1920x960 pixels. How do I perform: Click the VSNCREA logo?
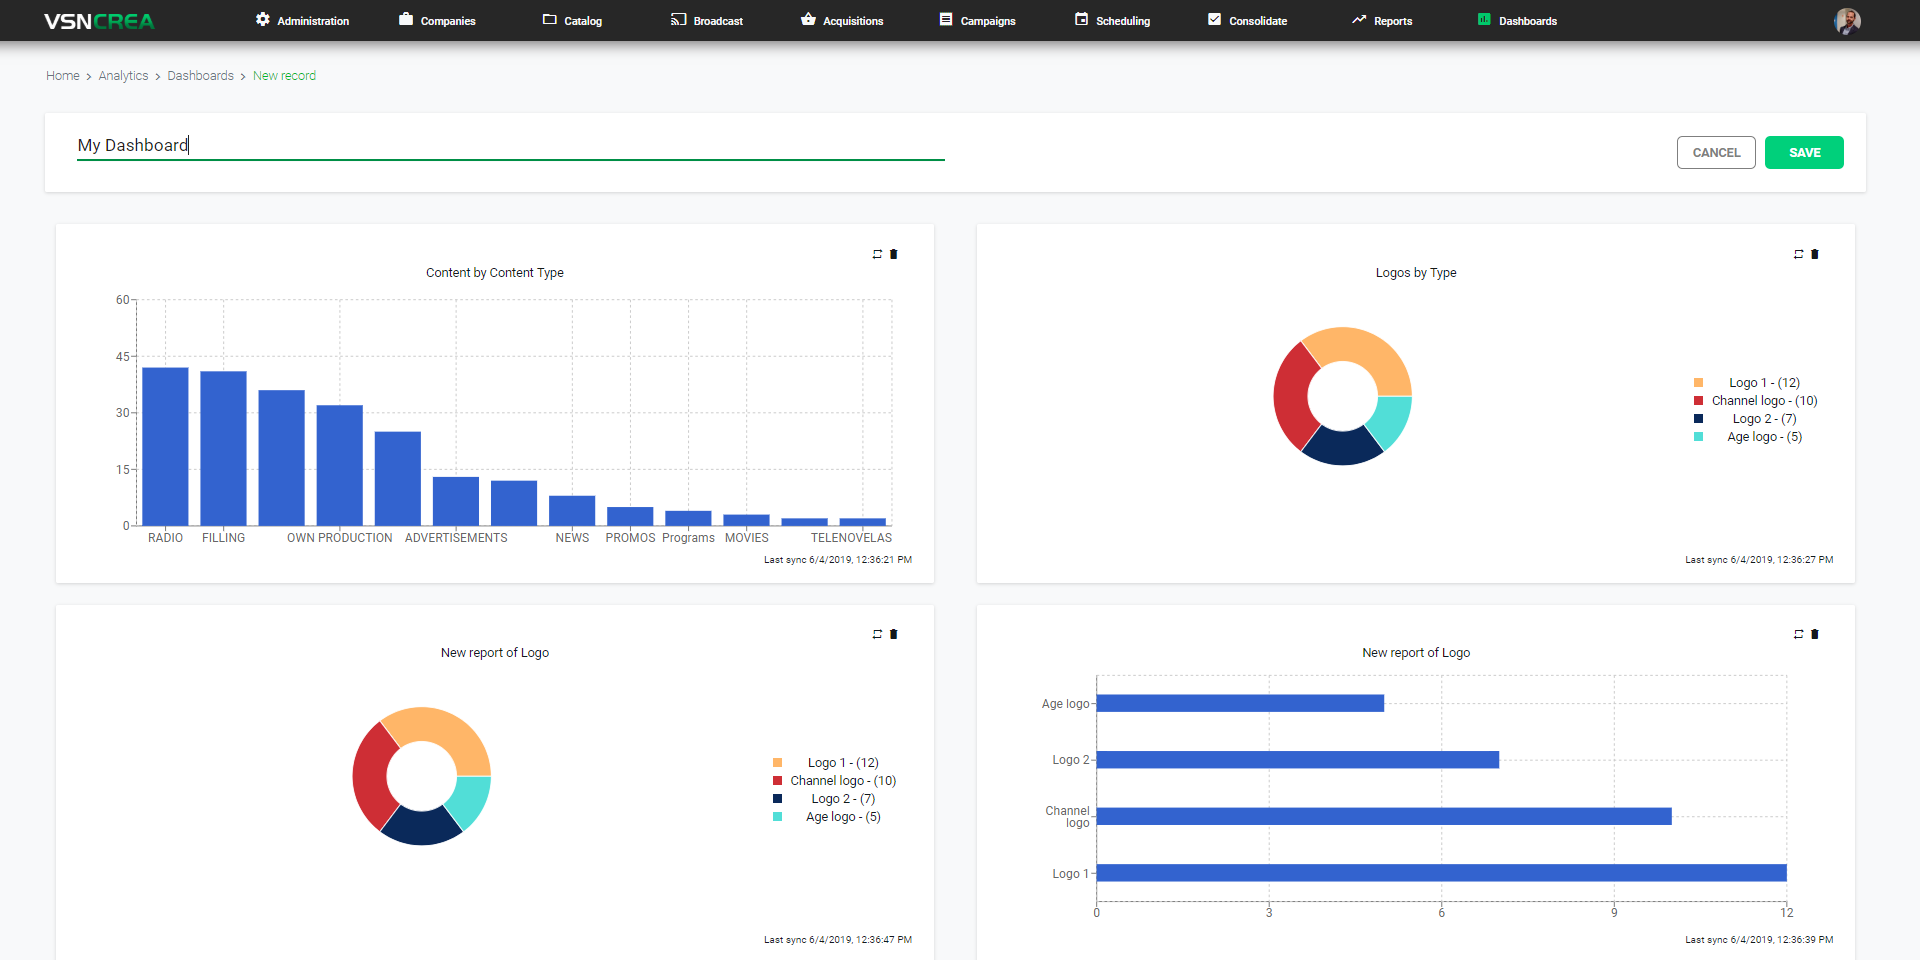99,21
